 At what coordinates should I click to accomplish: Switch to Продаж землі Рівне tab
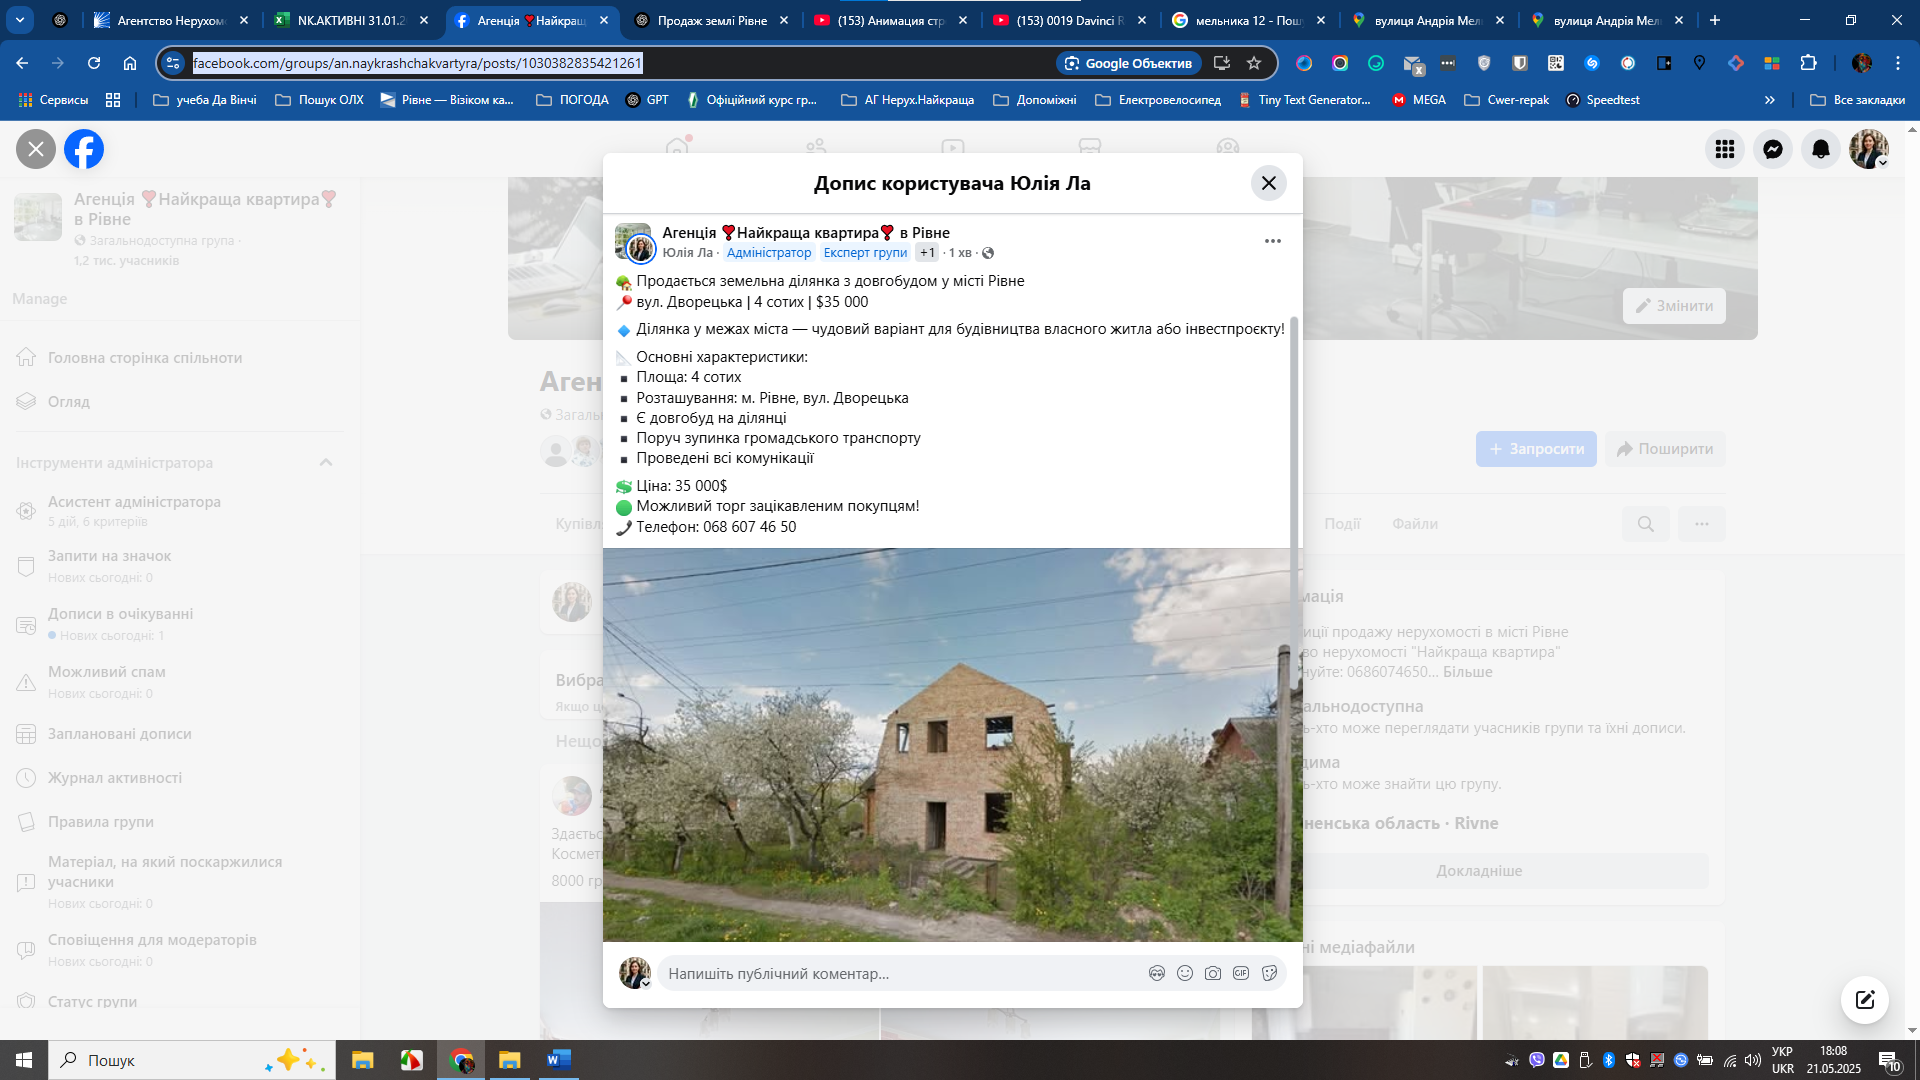click(711, 20)
